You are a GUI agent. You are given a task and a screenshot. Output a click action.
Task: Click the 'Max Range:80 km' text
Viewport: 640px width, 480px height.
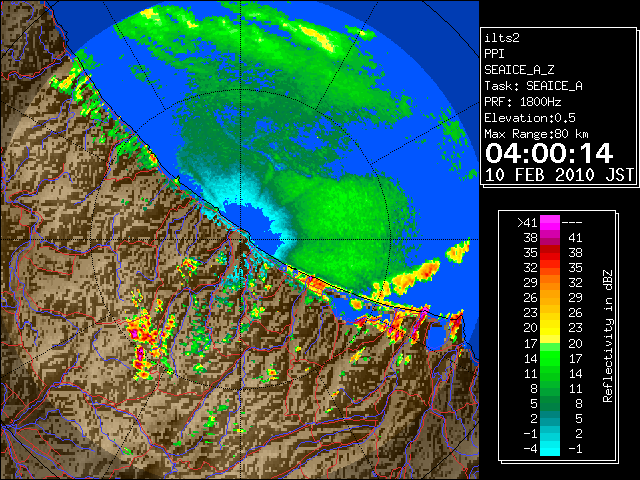(536, 134)
